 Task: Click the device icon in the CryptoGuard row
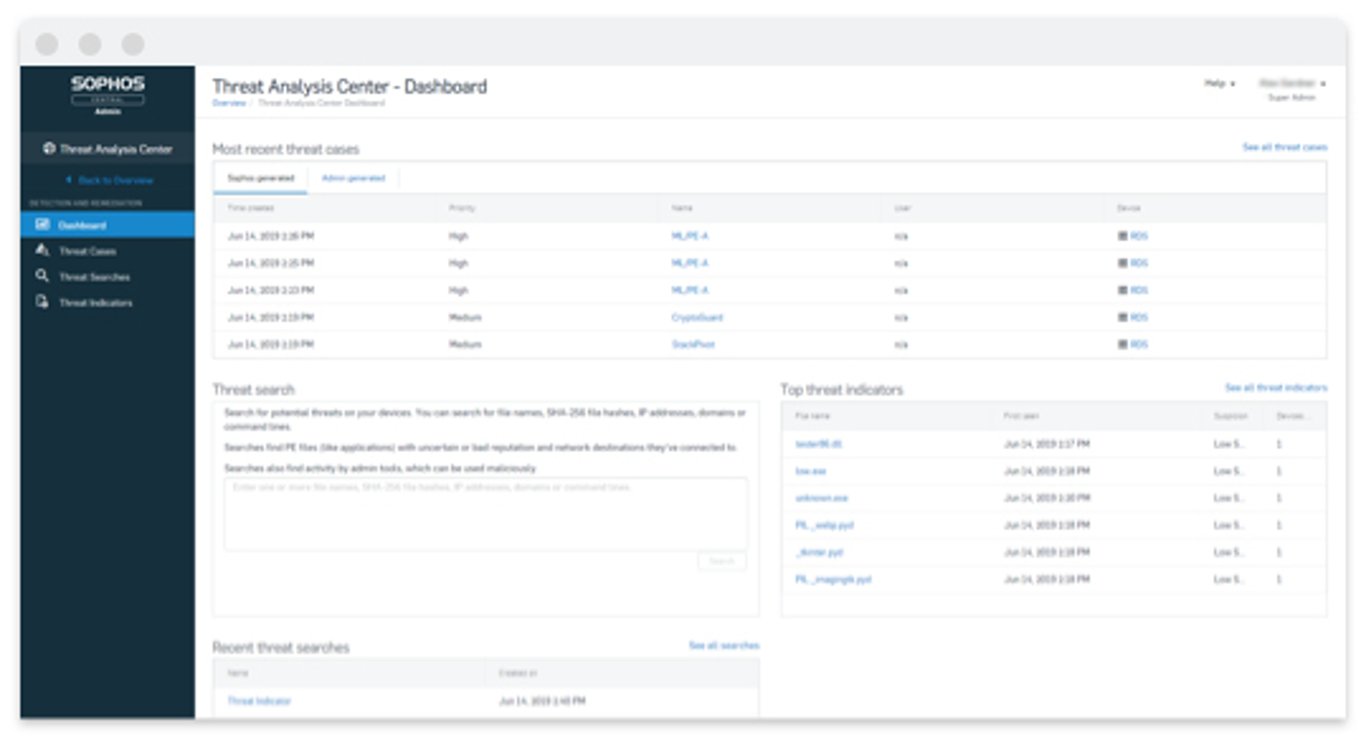tap(1122, 317)
